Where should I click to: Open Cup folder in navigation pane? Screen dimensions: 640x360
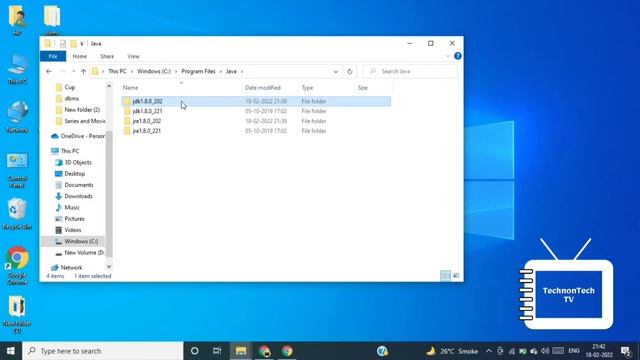tap(70, 87)
